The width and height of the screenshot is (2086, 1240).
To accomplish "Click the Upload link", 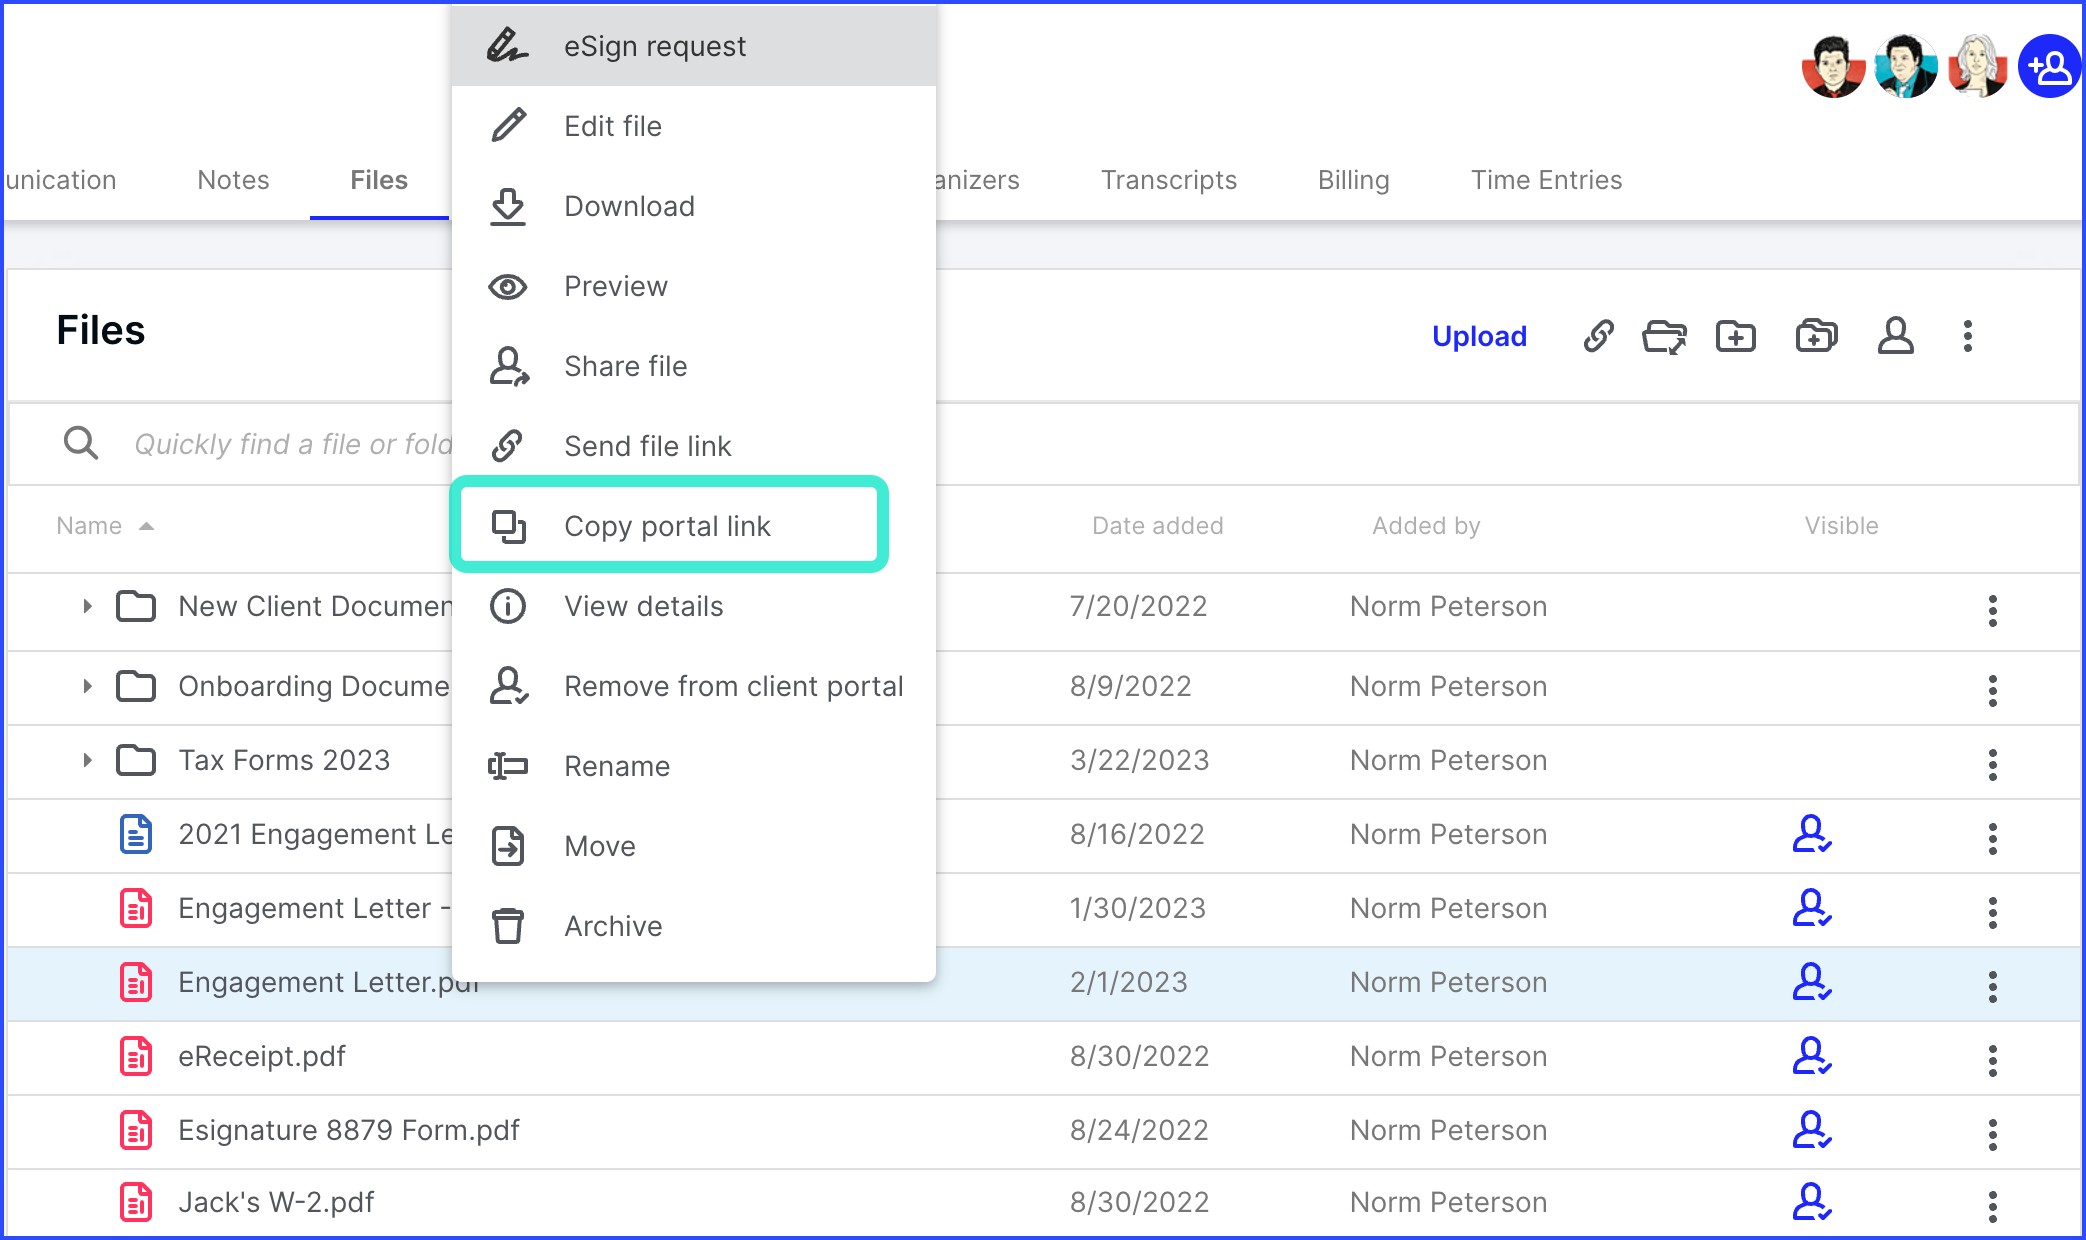I will 1479,336.
